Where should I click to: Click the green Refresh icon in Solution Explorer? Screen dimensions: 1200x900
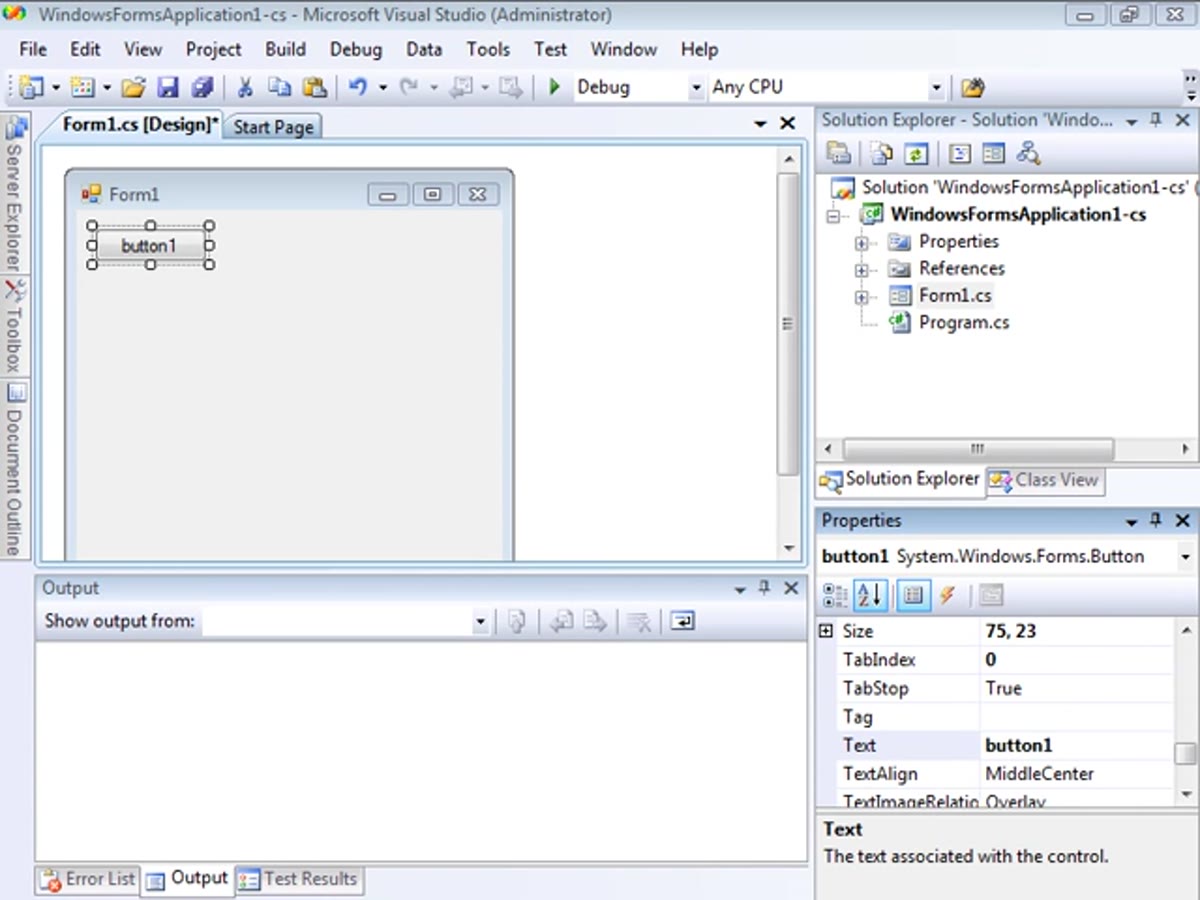(916, 153)
